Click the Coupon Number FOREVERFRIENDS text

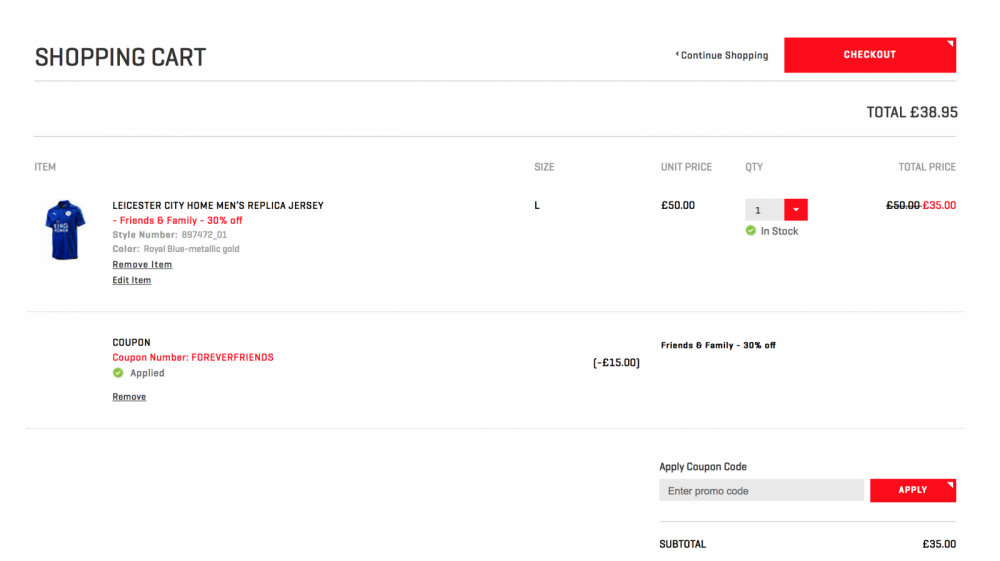(x=193, y=358)
